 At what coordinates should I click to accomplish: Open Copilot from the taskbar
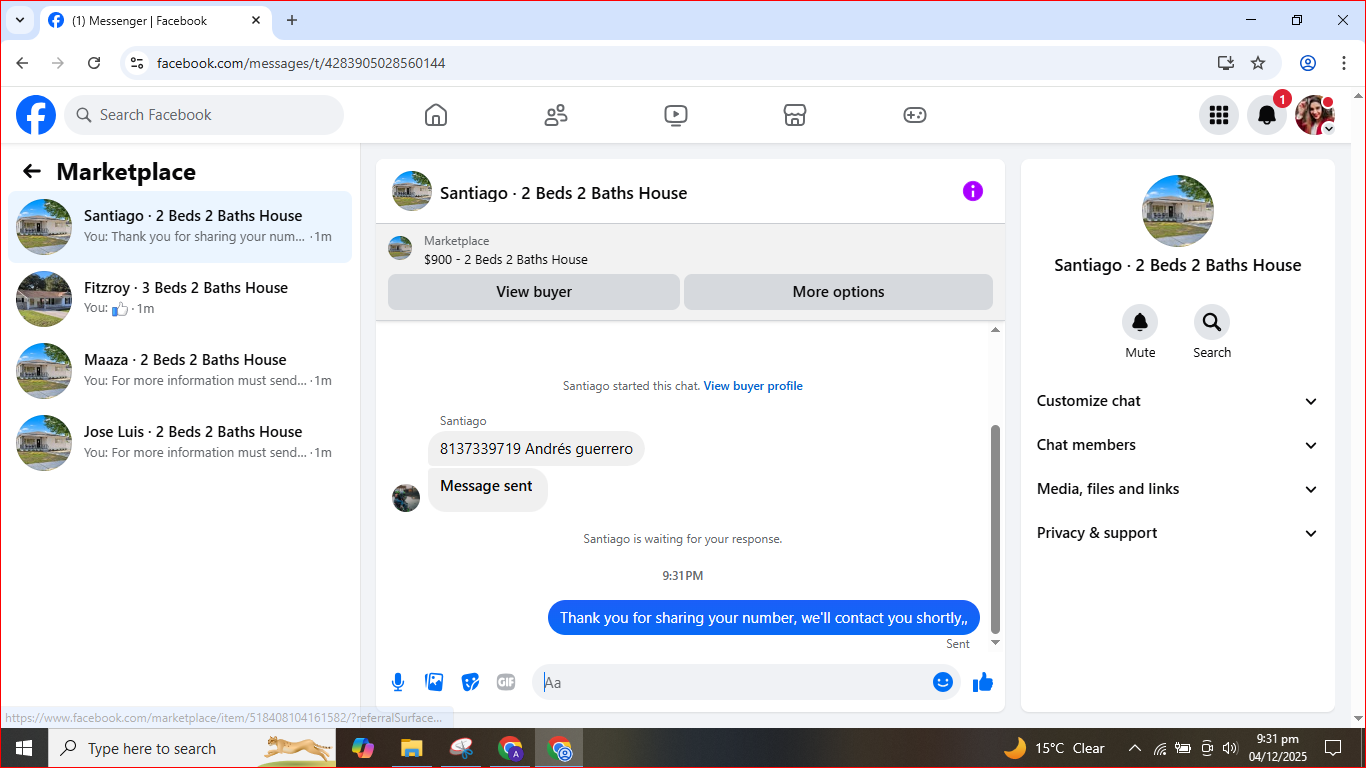point(363,748)
